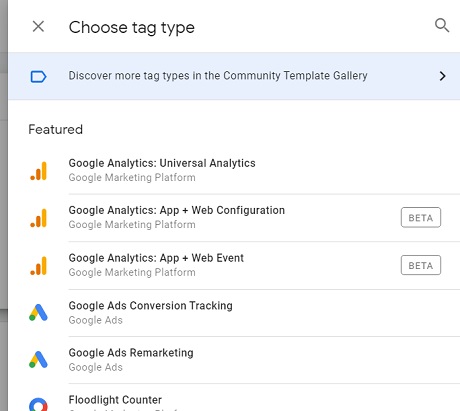The width and height of the screenshot is (460, 411).
Task: Click Google Ads subtitle under Remarketing
Action: (x=96, y=367)
